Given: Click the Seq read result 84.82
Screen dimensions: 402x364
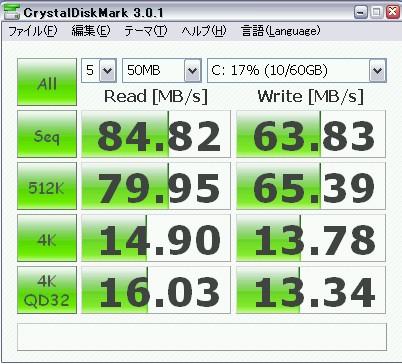Looking at the screenshot, I should 156,134.
